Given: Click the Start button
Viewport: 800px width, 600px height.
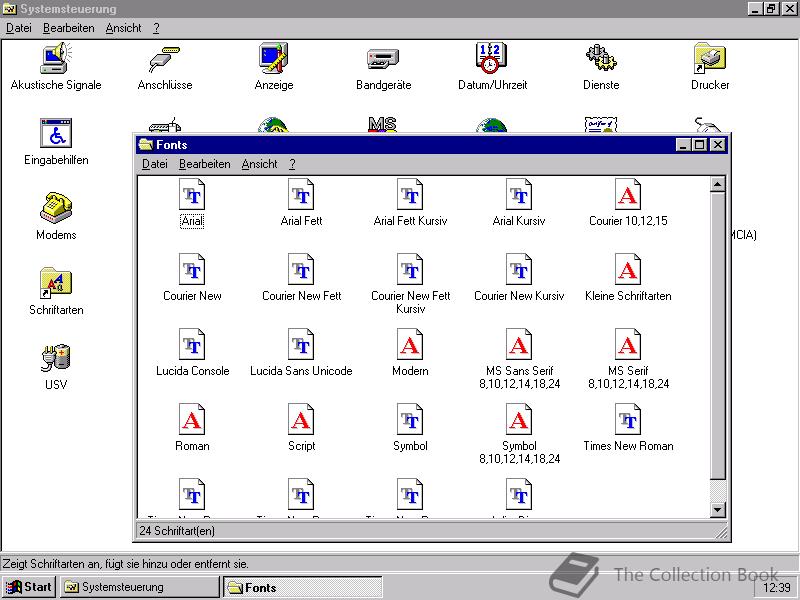Looking at the screenshot, I should click(30, 587).
